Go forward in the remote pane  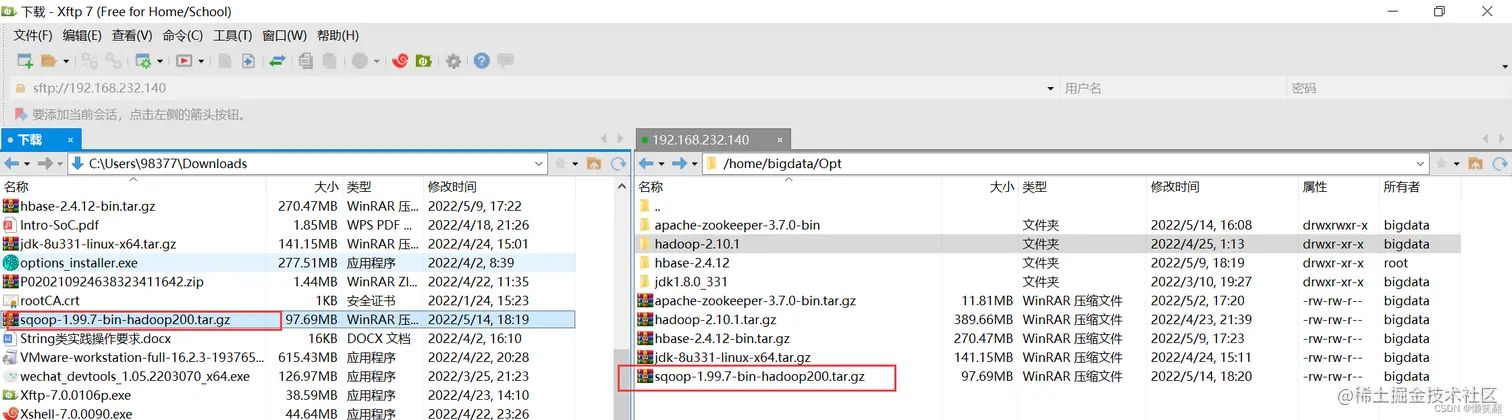pos(680,163)
